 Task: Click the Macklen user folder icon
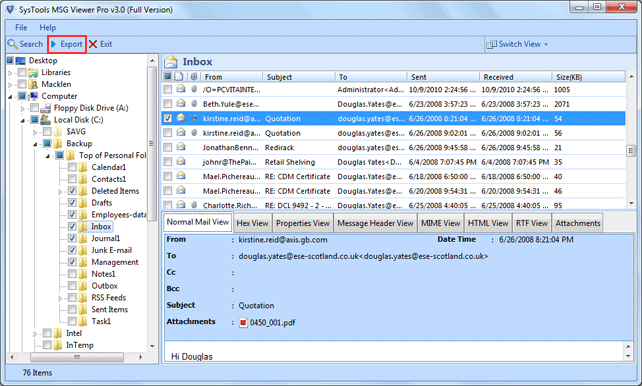pos(33,84)
